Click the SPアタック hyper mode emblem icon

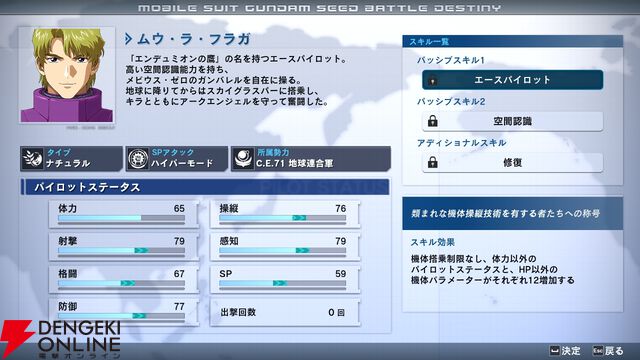[x=138, y=158]
